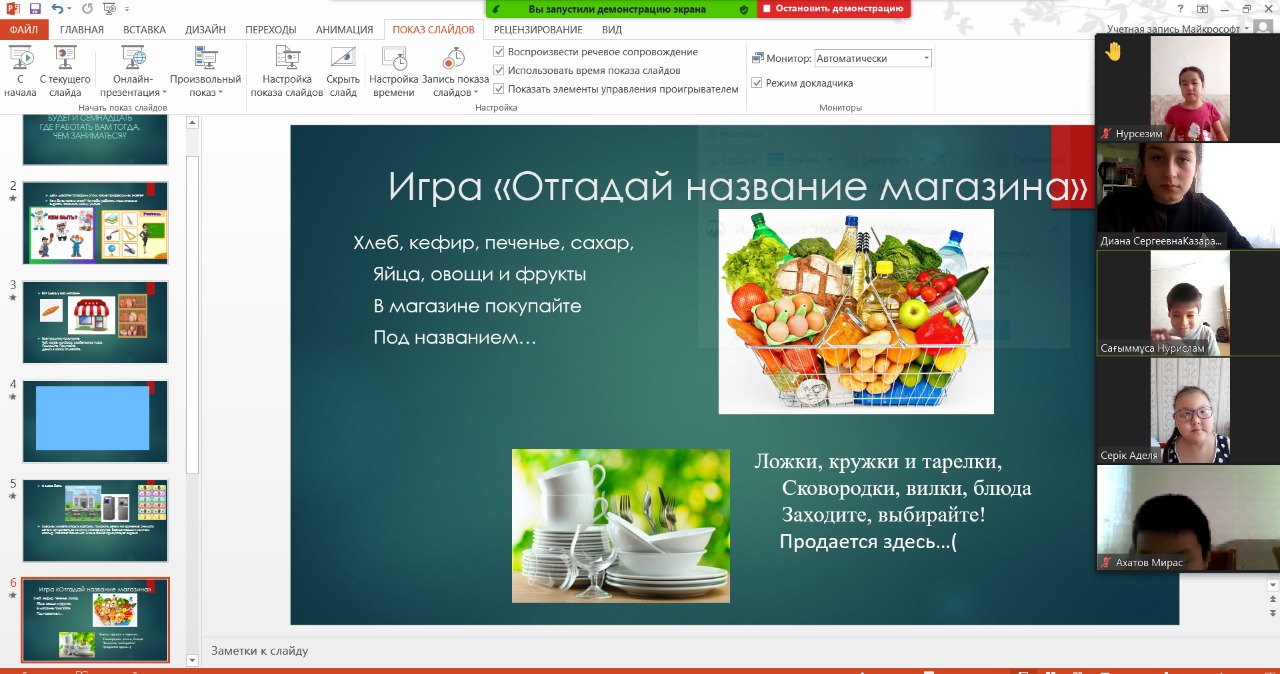Switch to the АНИМАЦИЯ tab
1280x674 pixels.
pyautogui.click(x=344, y=30)
